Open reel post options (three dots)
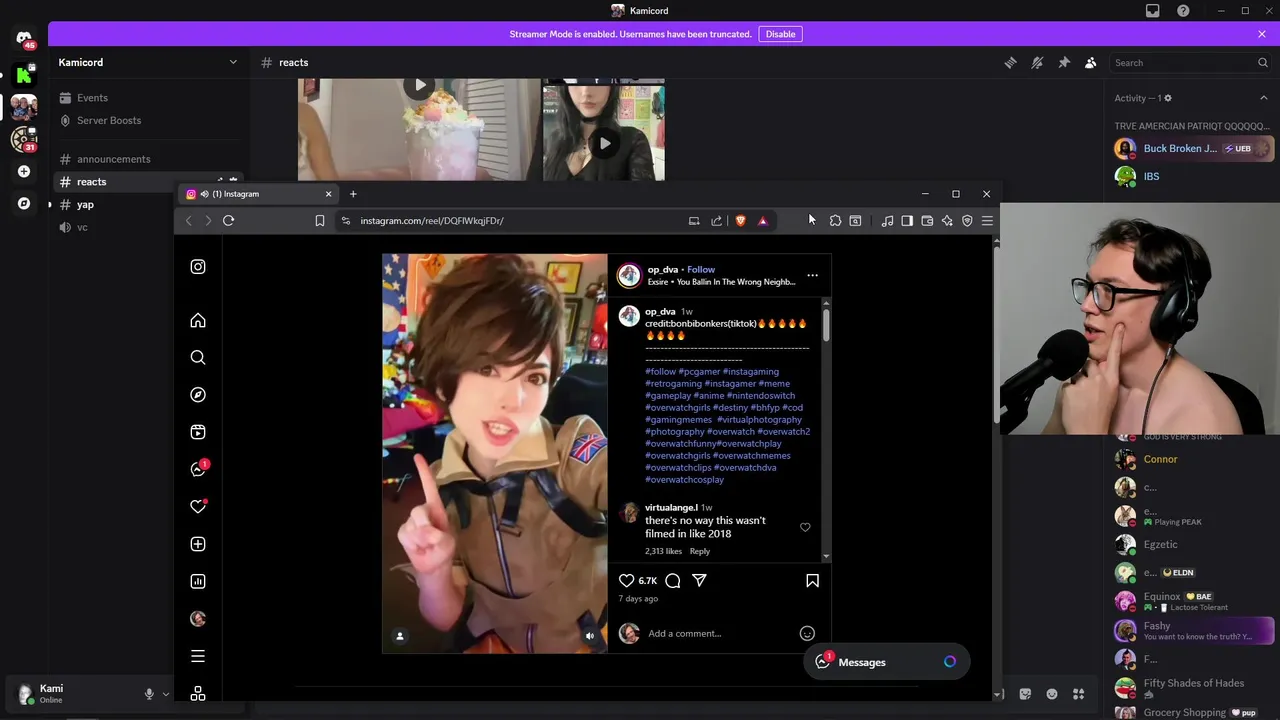The width and height of the screenshot is (1280, 720). [812, 275]
